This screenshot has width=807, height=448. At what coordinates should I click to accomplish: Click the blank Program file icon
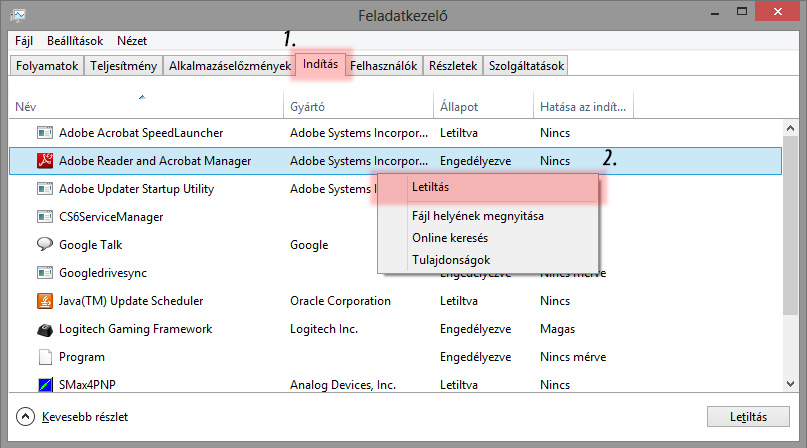coord(44,356)
